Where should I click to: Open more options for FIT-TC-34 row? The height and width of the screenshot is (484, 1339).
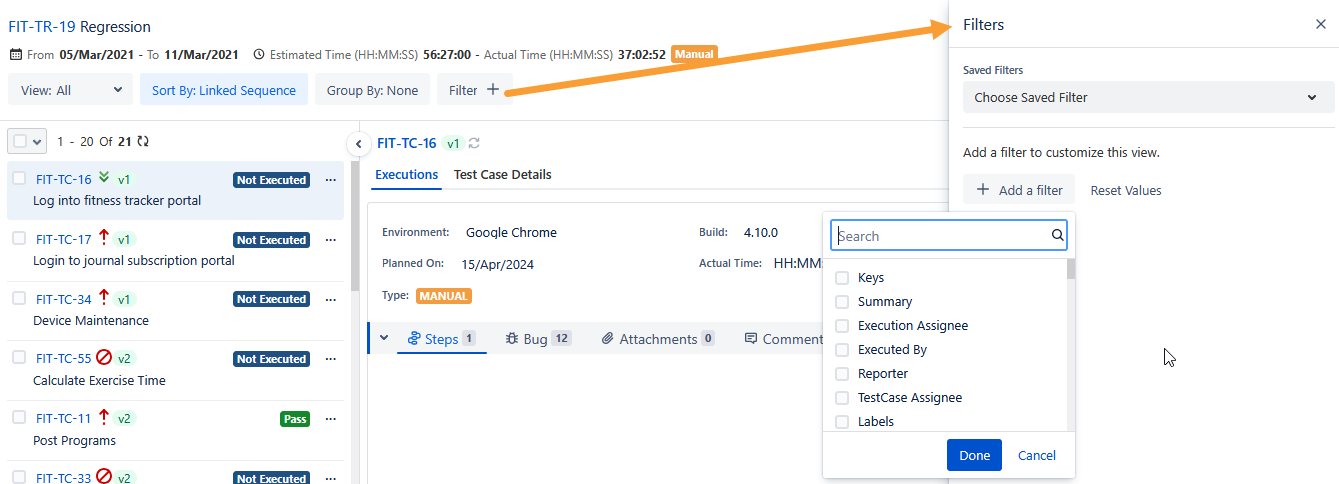pyautogui.click(x=331, y=299)
